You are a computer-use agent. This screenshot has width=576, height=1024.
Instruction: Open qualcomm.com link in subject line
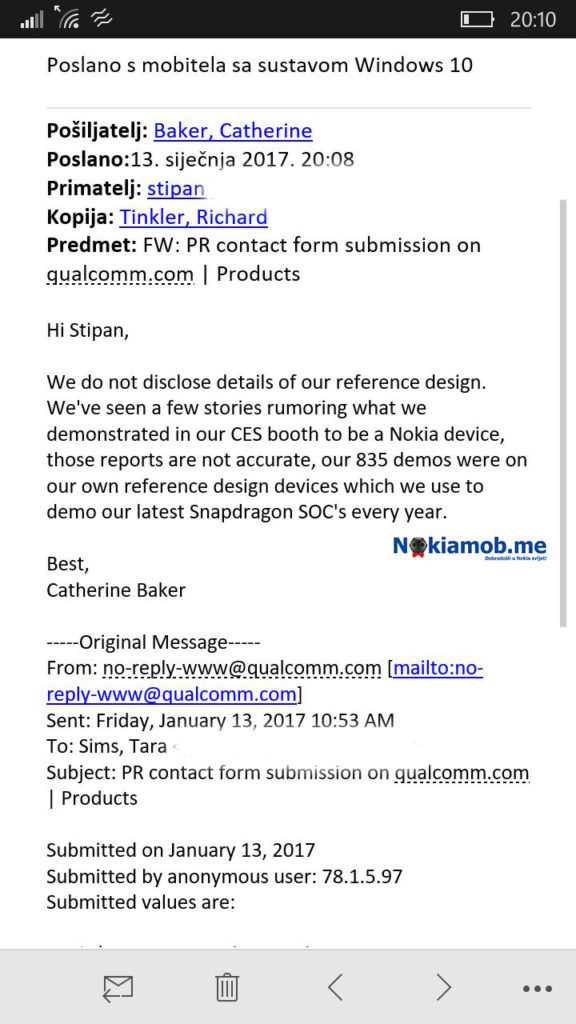(x=120, y=274)
